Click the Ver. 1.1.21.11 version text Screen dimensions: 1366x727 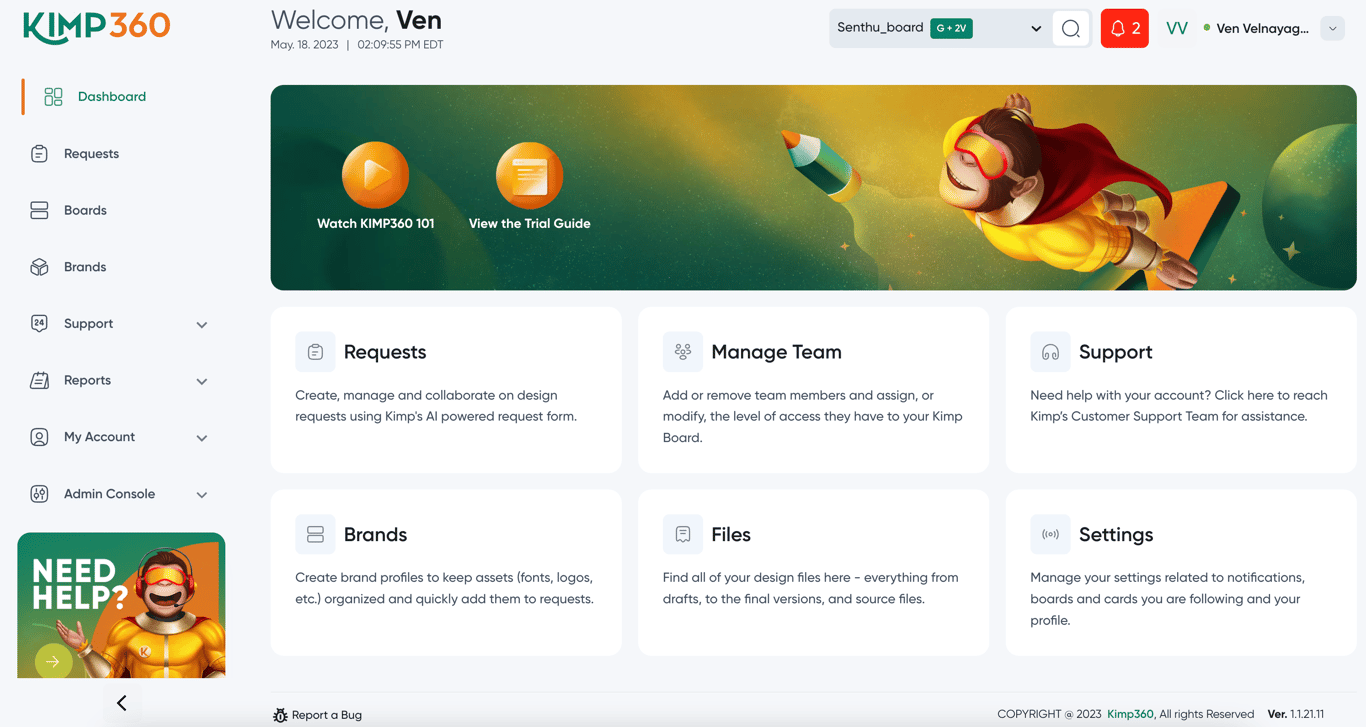point(1296,715)
